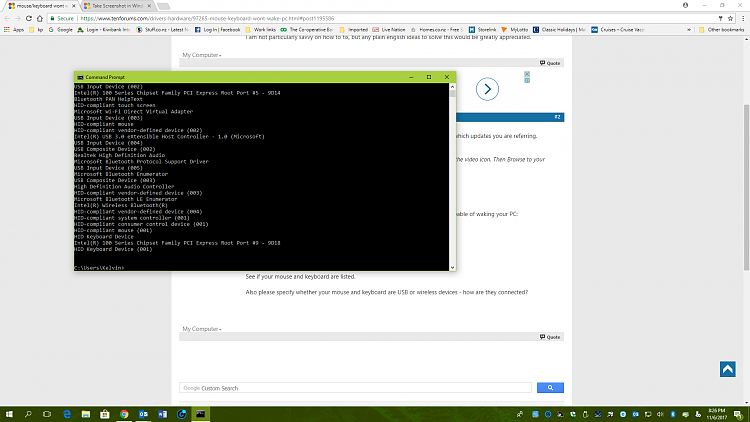Image resolution: width=750 pixels, height=422 pixels.
Task: Click the blue arrow ad button
Action: tap(486, 89)
